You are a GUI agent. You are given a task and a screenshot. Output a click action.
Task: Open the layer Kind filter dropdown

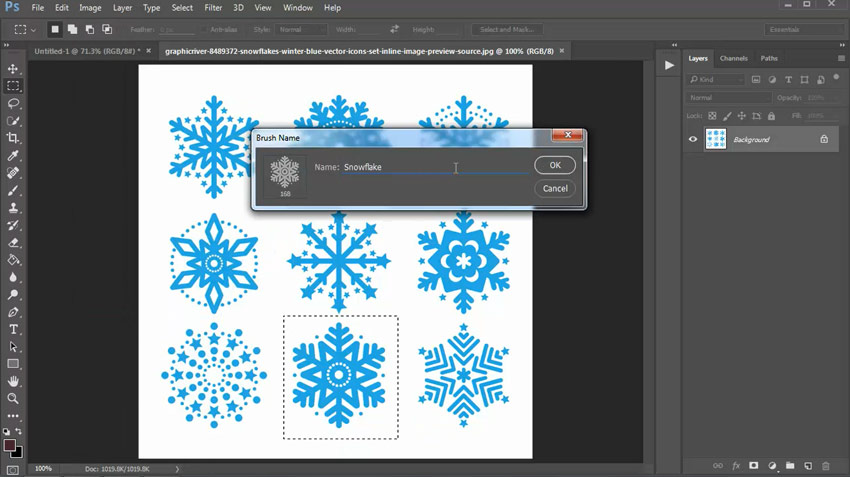(716, 80)
